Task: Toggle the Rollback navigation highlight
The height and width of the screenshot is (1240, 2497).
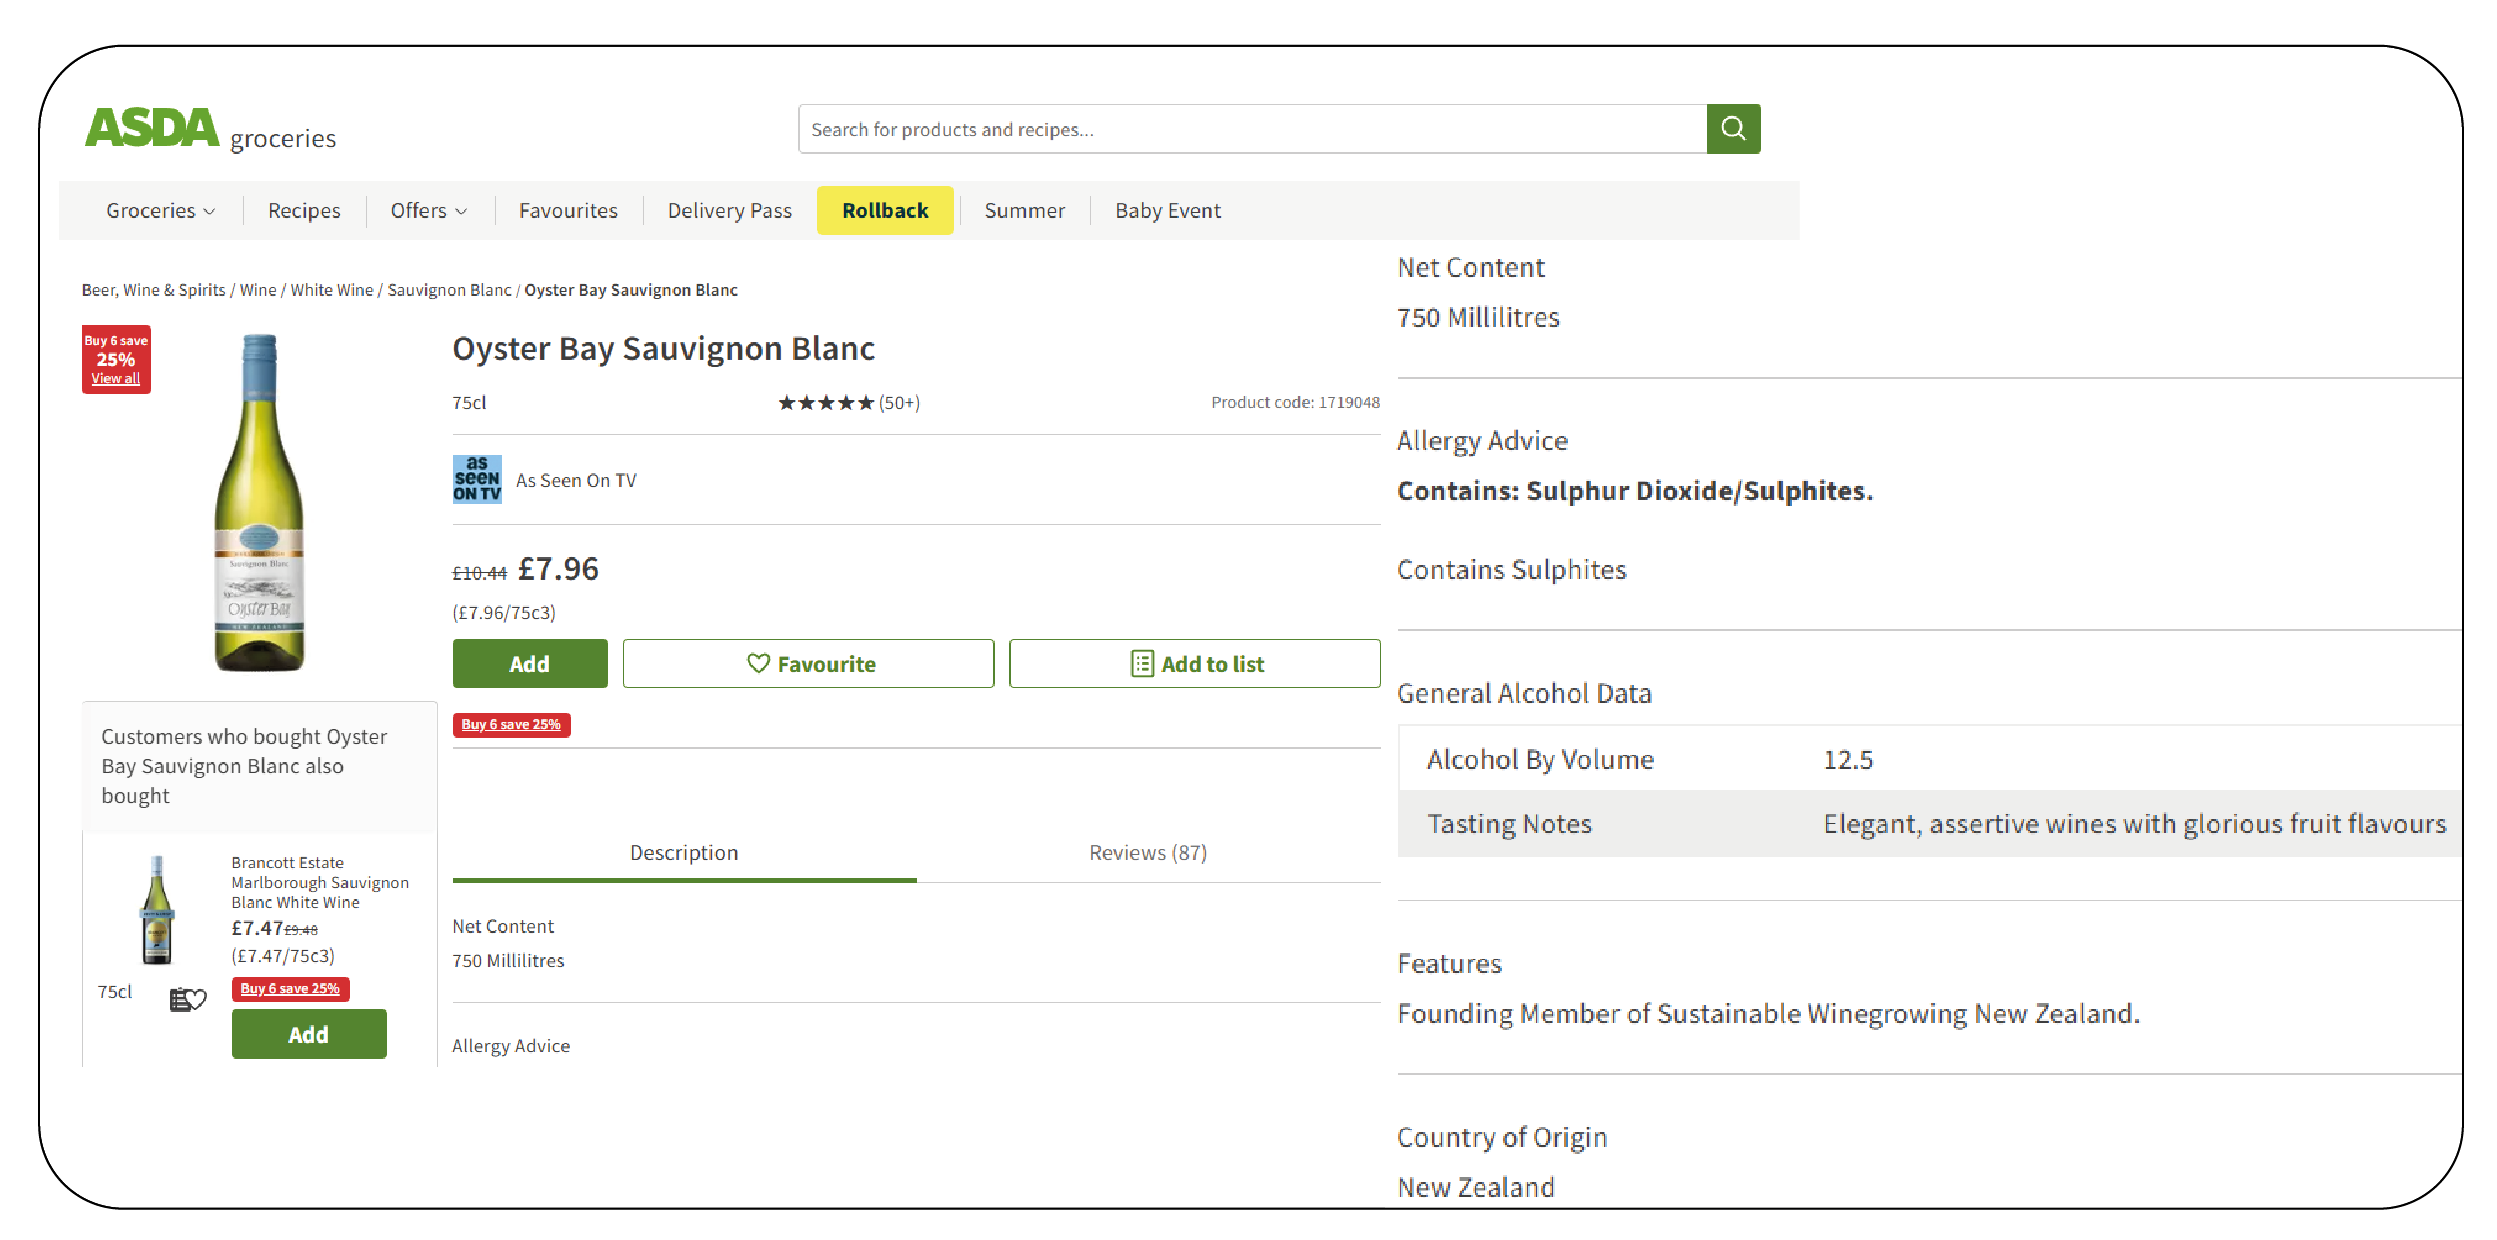Action: click(884, 210)
